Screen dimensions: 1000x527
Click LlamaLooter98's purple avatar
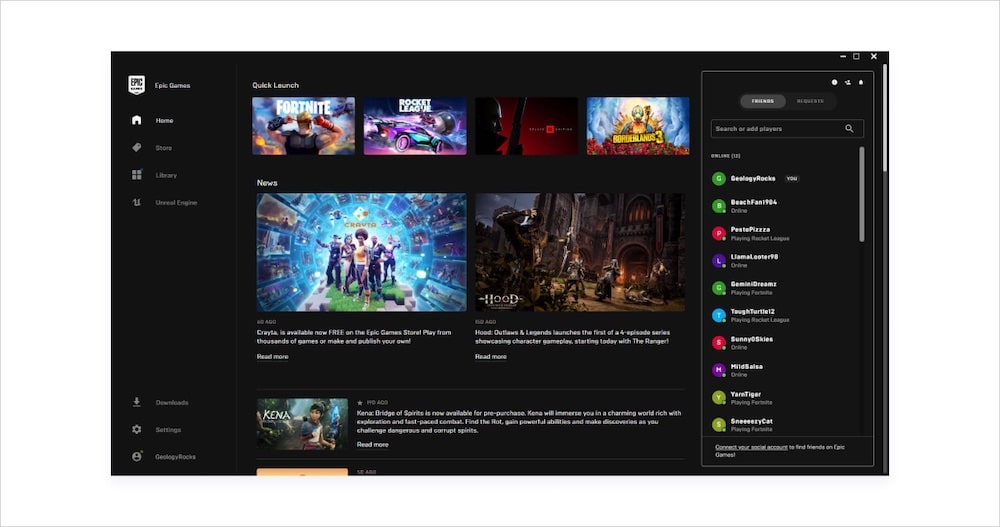[x=719, y=261]
